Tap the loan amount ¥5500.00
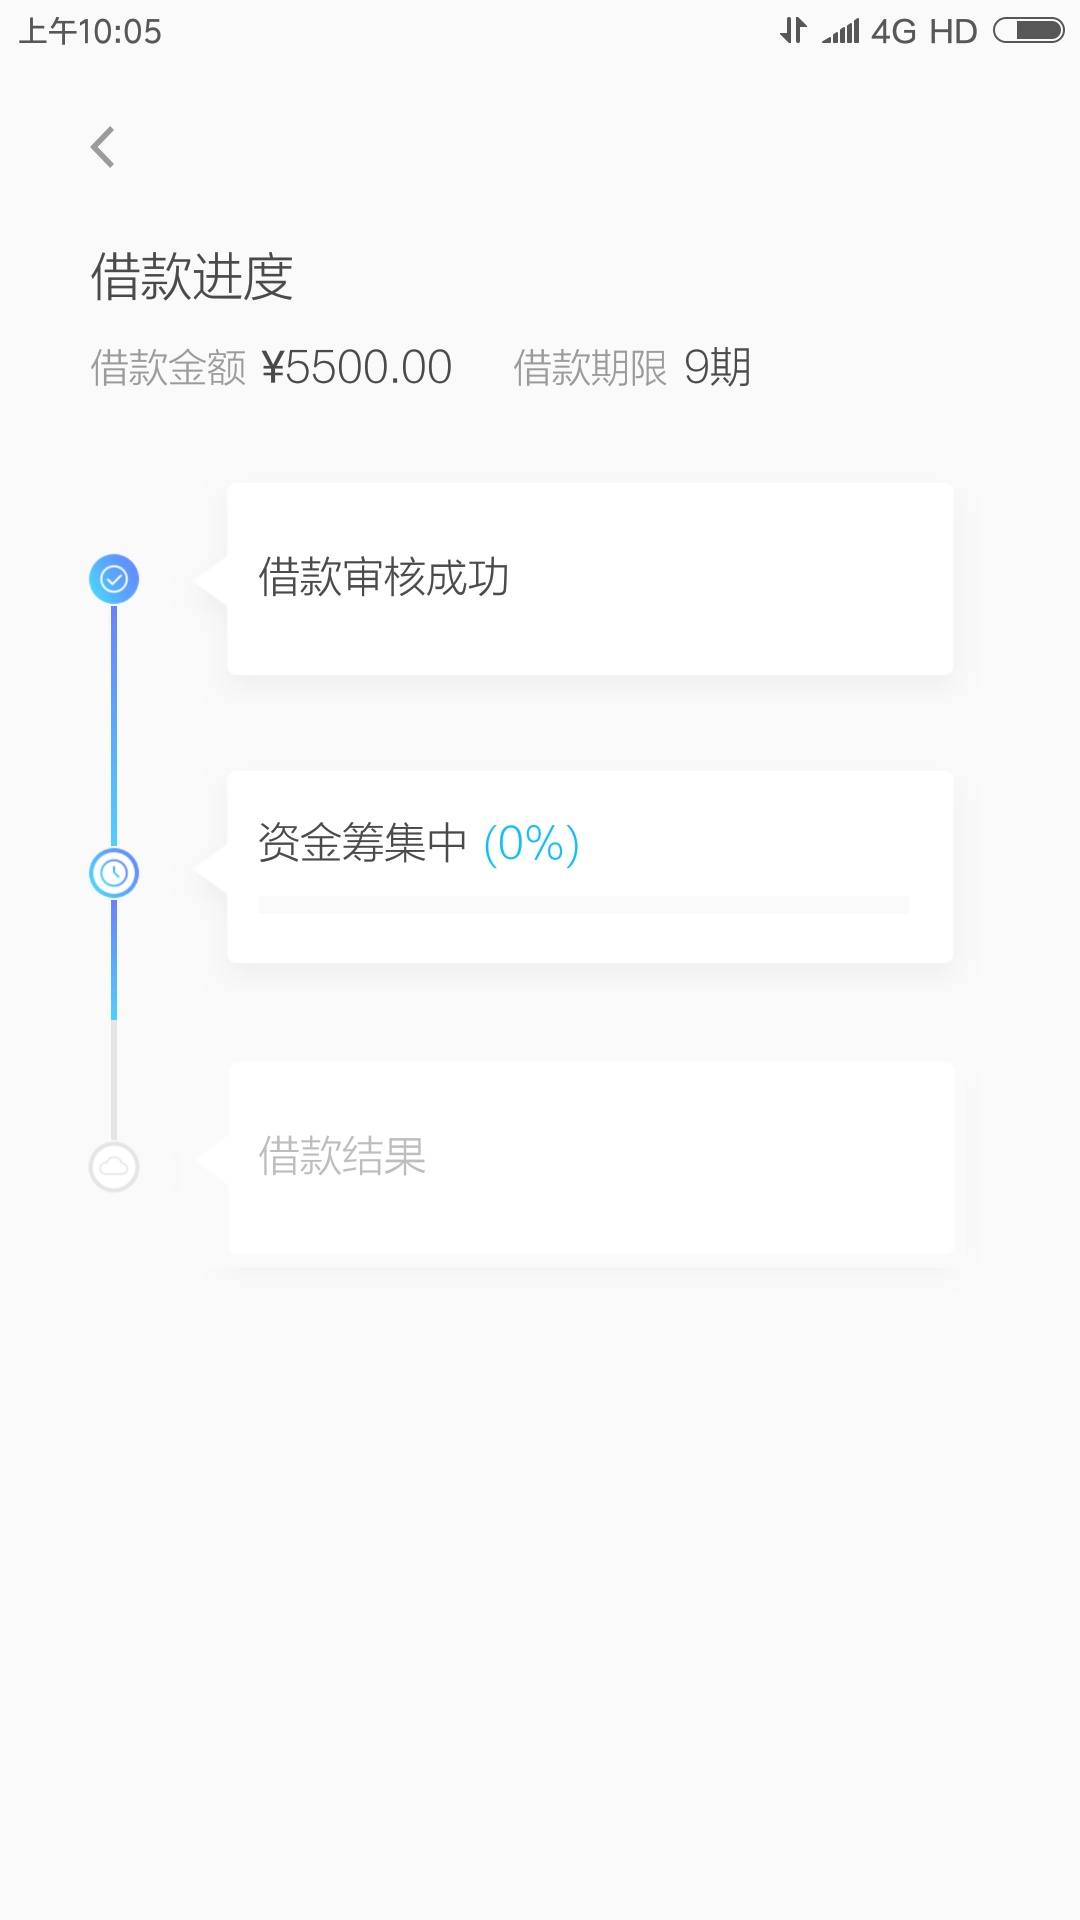 click(x=357, y=367)
